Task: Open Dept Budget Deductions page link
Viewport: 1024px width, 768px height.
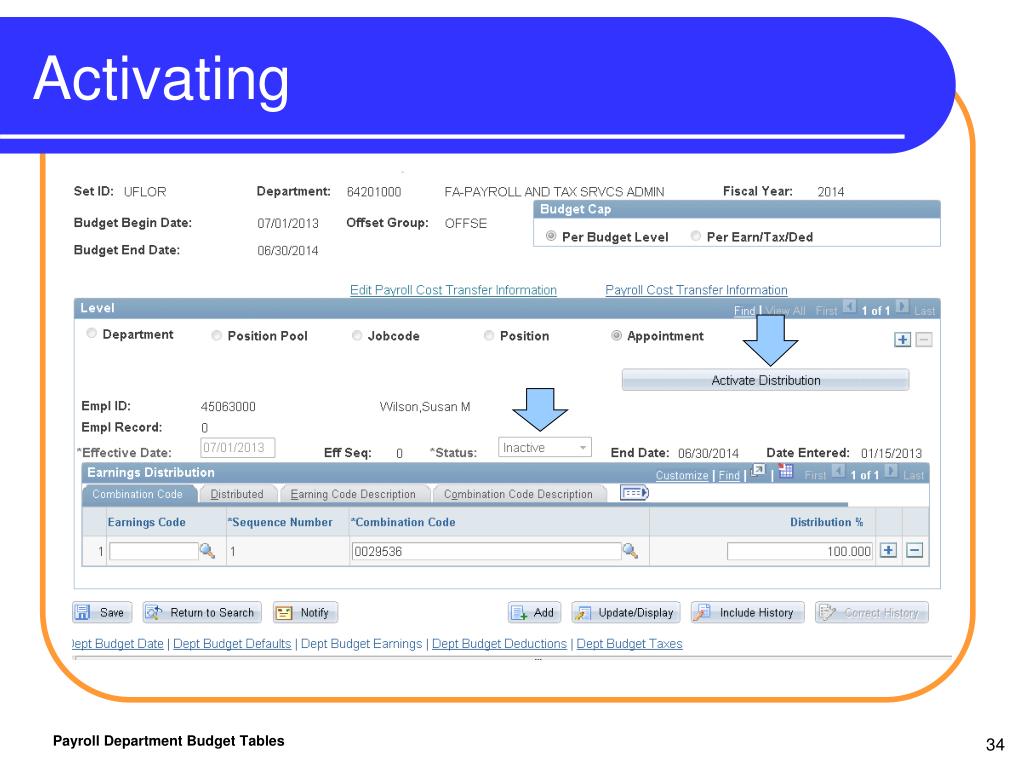Action: pos(500,644)
